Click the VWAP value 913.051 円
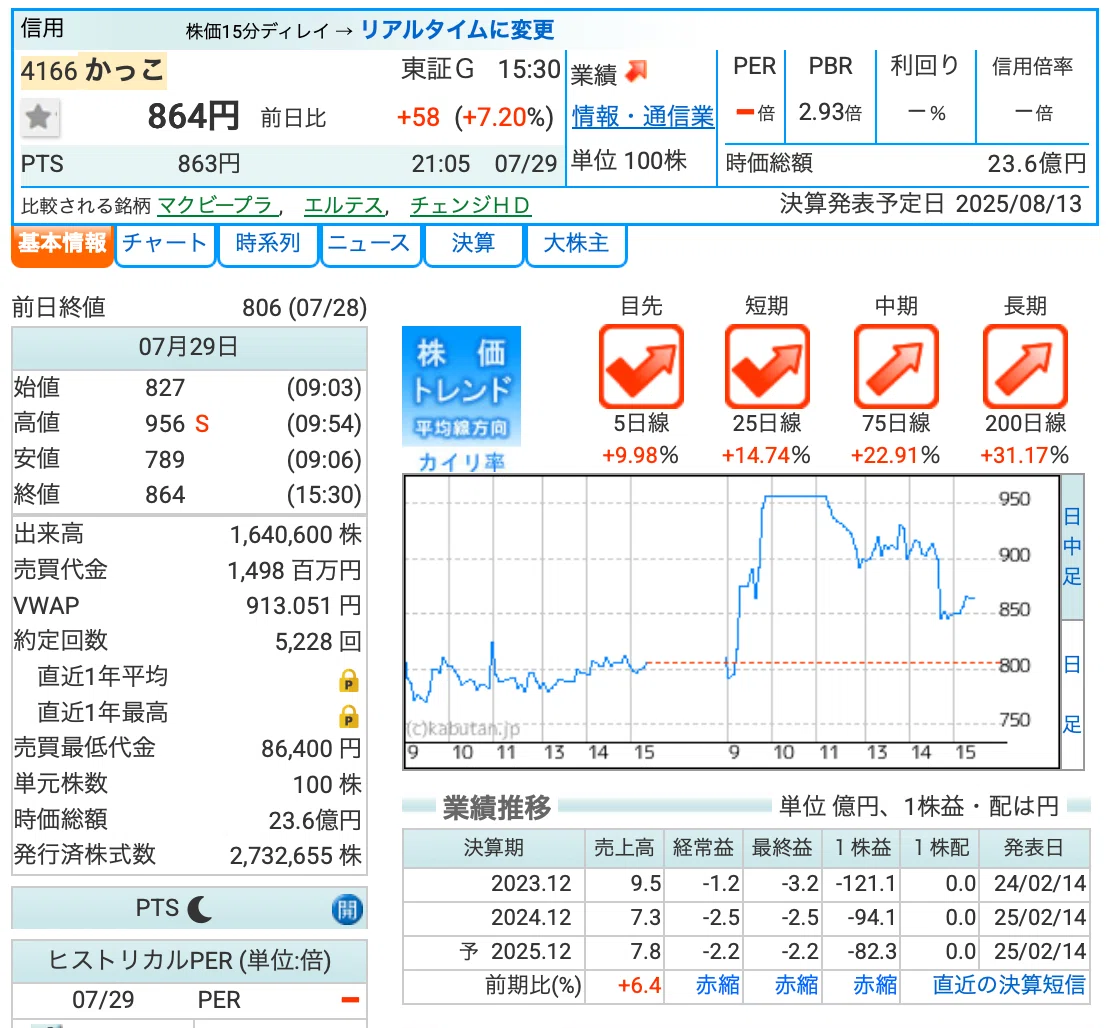 [304, 606]
